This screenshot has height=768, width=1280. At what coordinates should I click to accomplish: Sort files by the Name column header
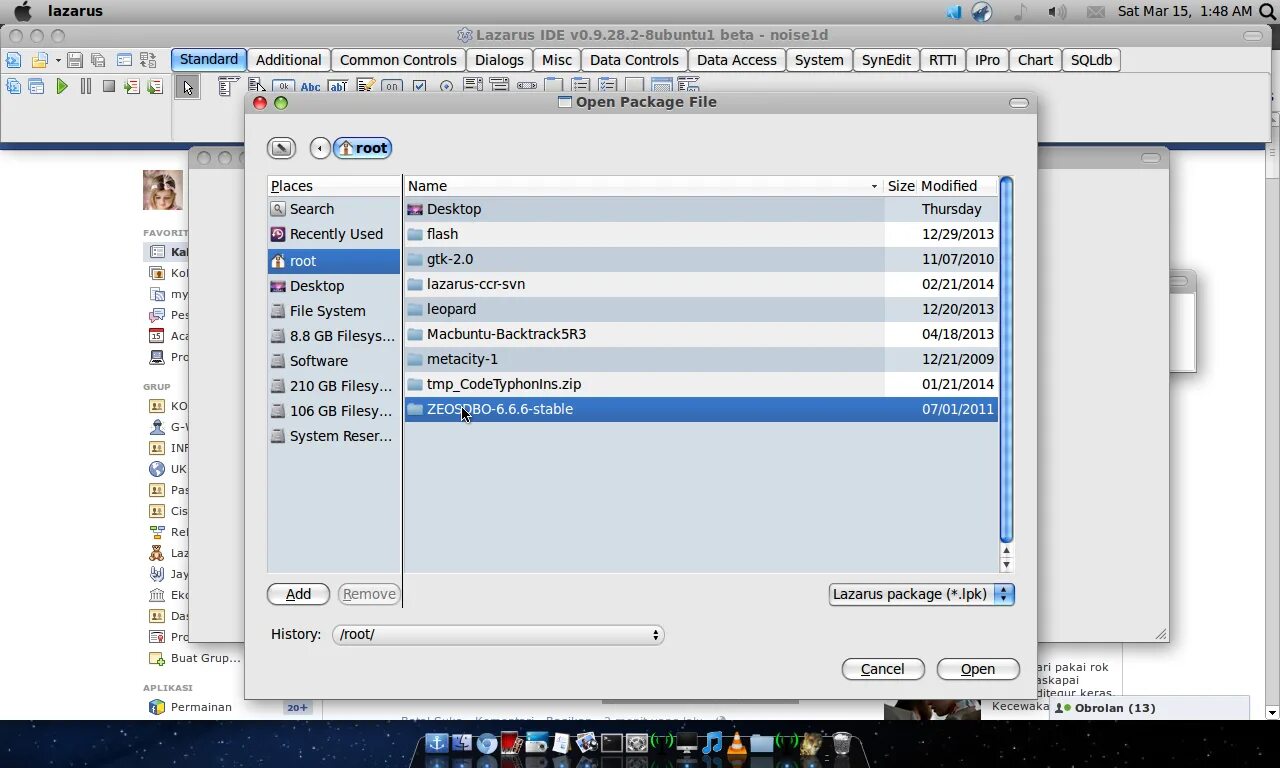point(644,186)
